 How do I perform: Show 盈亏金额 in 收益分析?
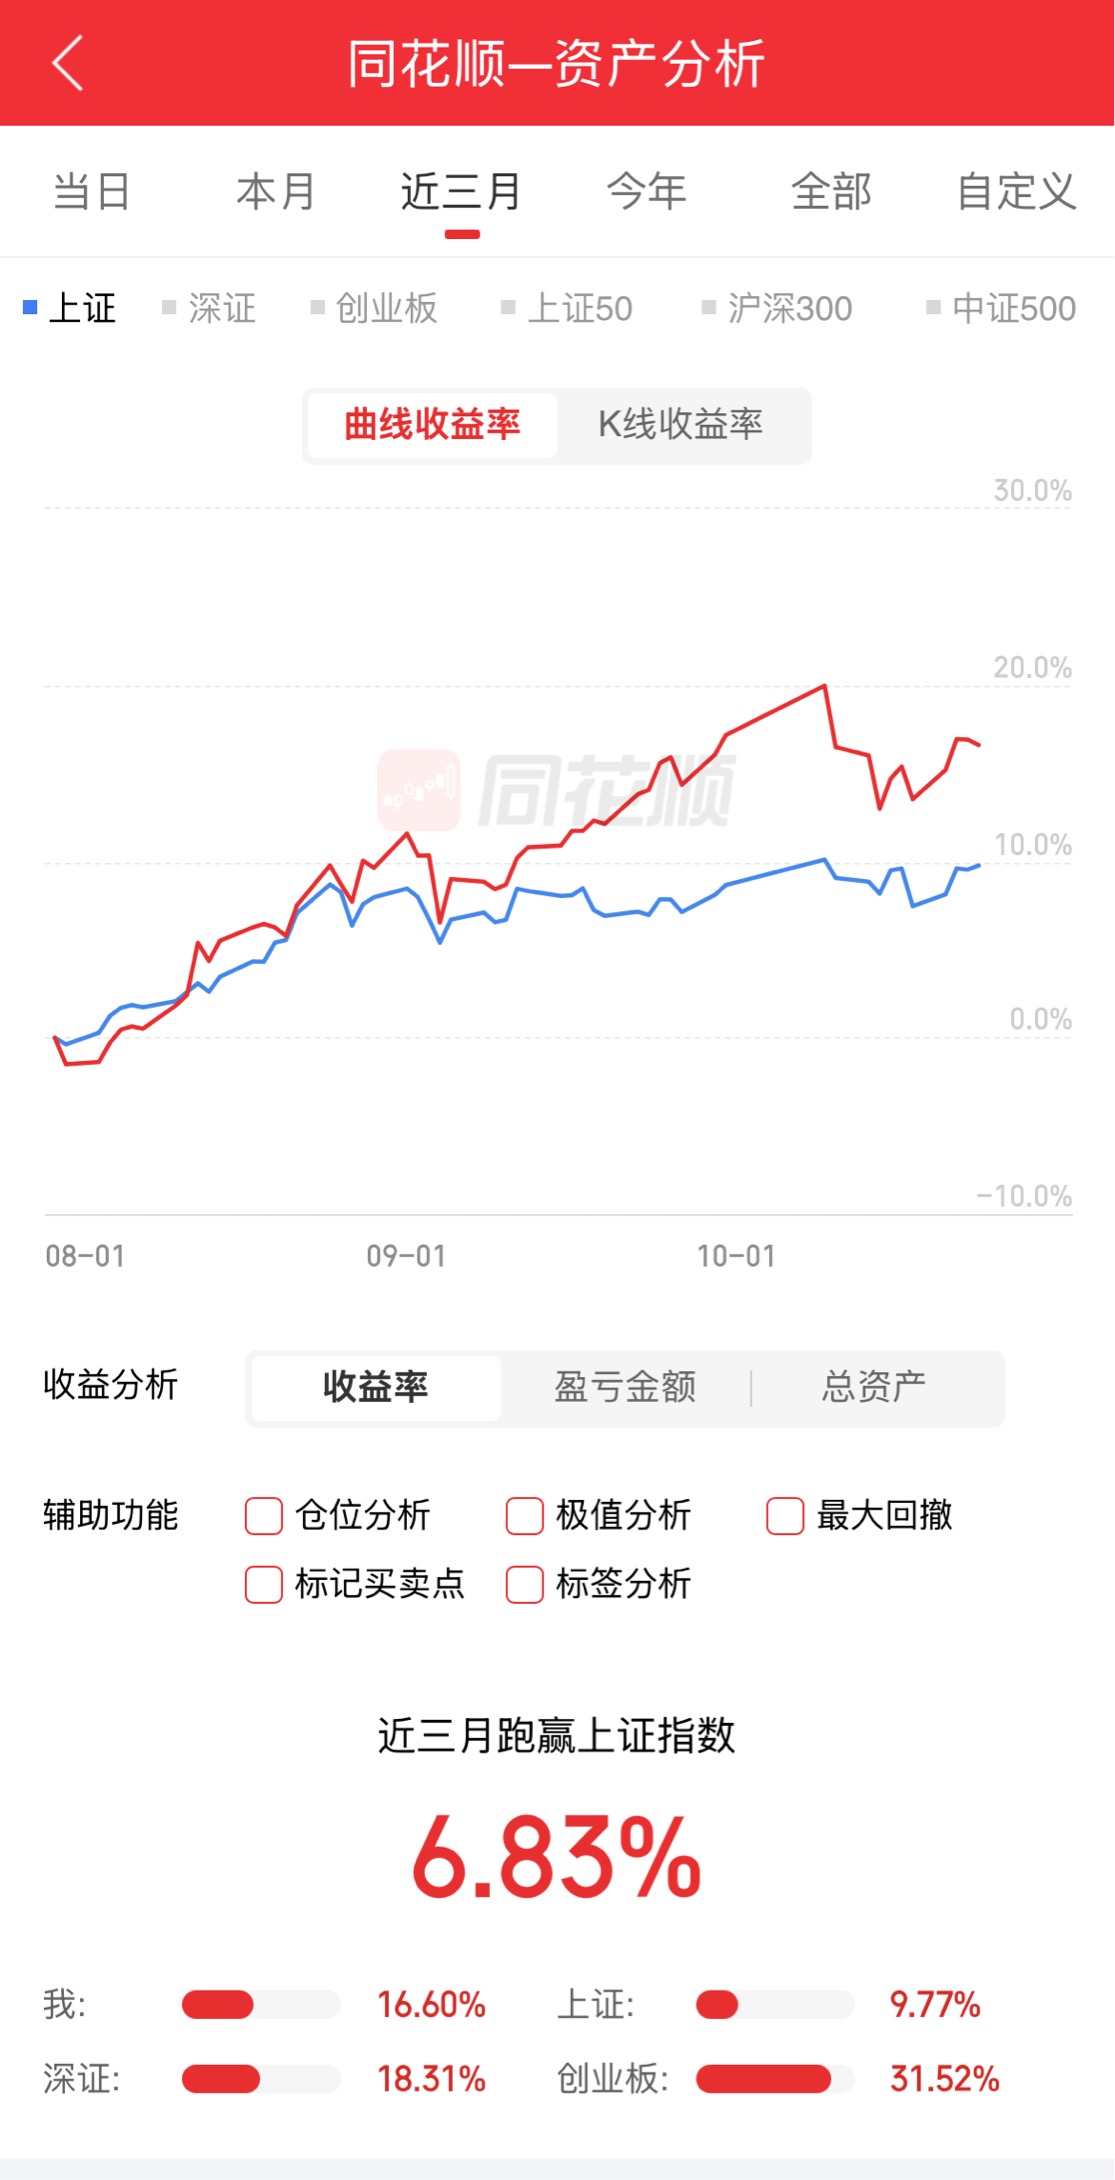tap(625, 1387)
